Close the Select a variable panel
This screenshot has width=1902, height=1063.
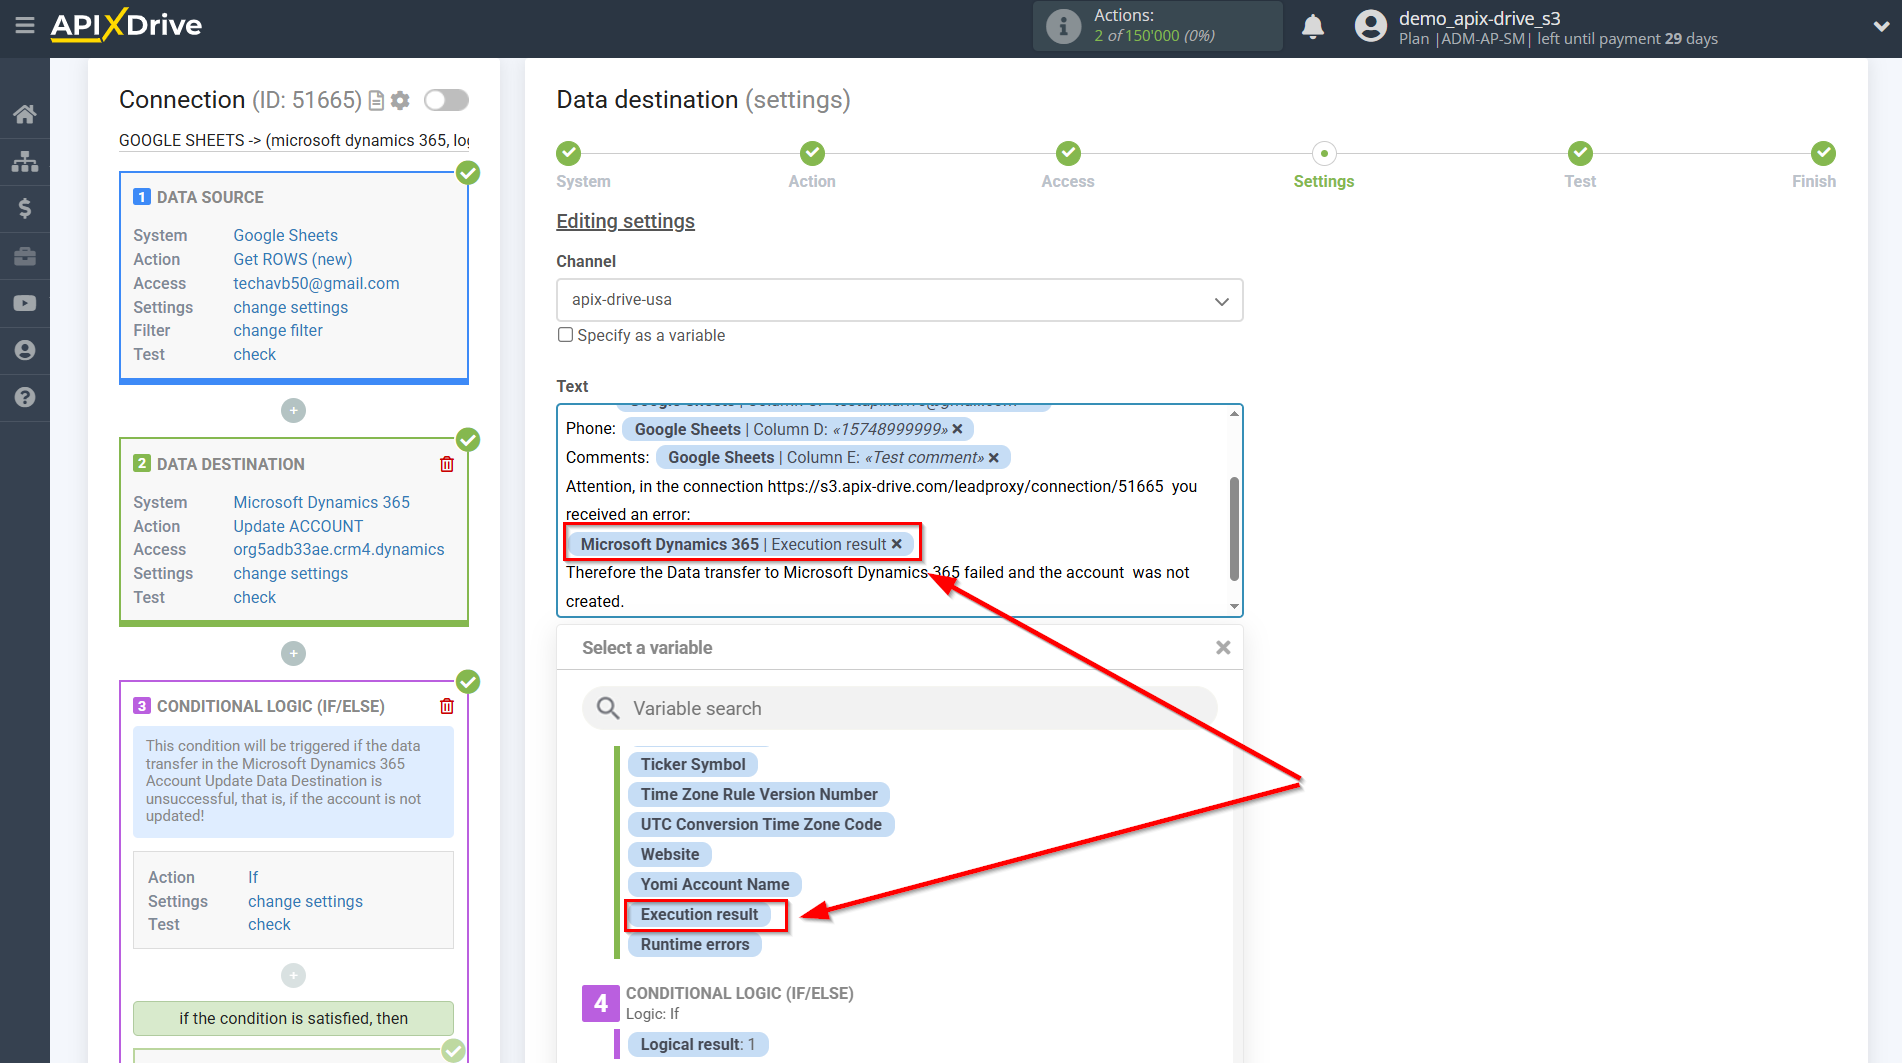point(1222,648)
